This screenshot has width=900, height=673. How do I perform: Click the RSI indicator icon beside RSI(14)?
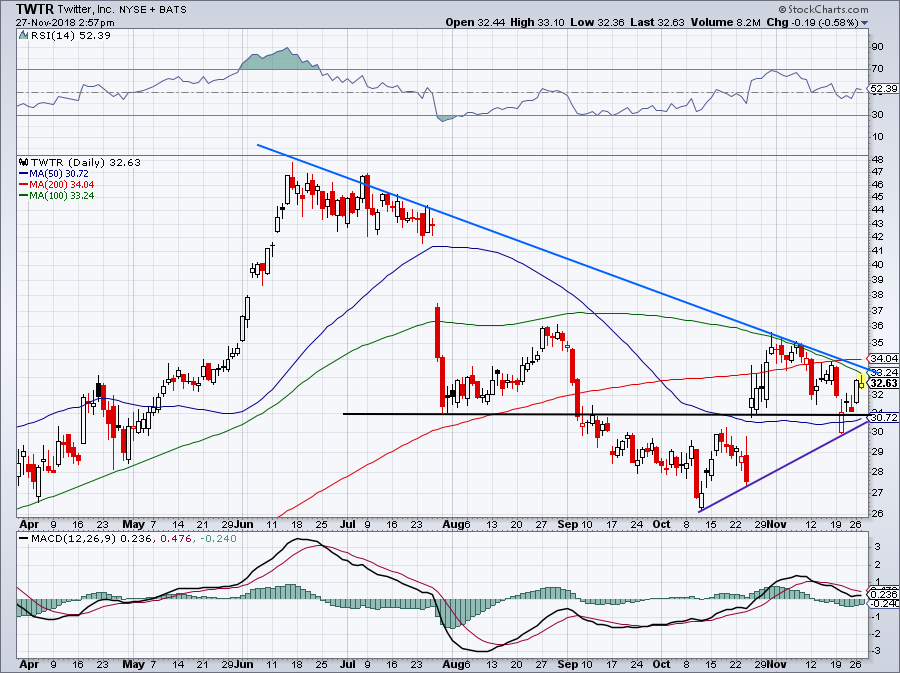[x=23, y=35]
